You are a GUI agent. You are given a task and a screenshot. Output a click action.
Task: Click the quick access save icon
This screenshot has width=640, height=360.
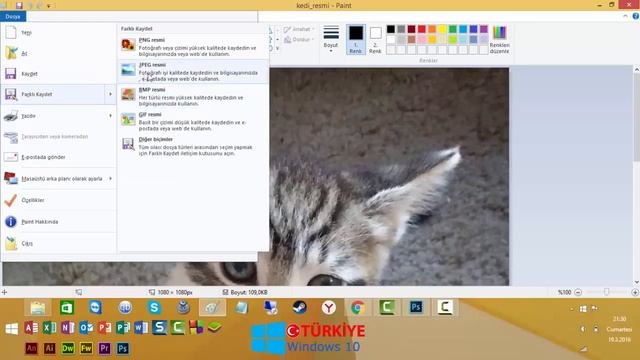click(19, 5)
